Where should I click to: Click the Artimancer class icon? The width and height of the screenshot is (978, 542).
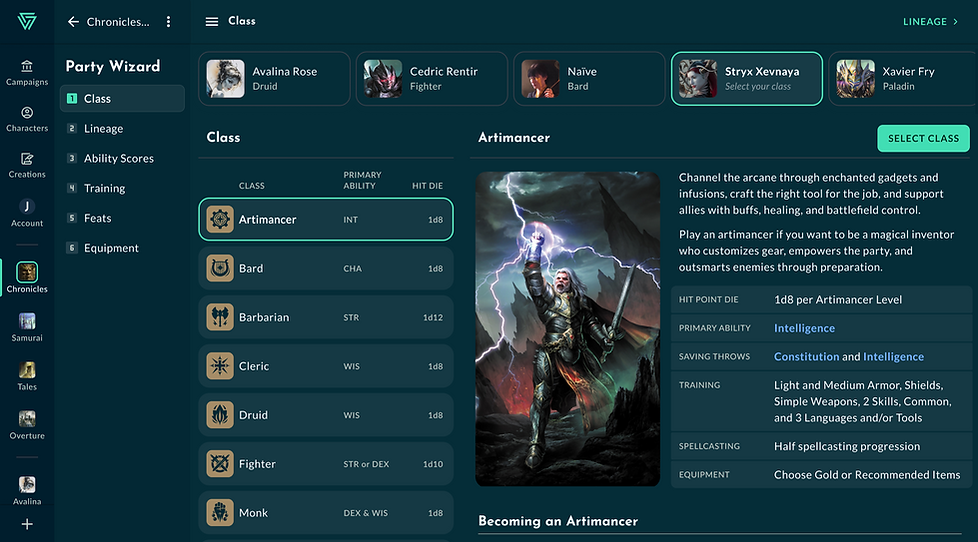click(x=220, y=220)
